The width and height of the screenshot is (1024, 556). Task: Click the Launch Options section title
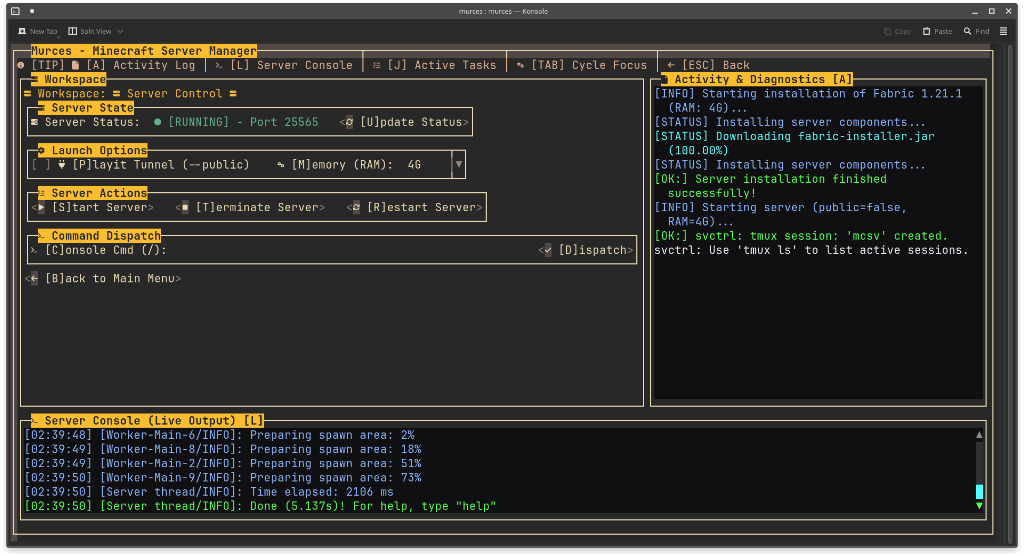[x=92, y=150]
